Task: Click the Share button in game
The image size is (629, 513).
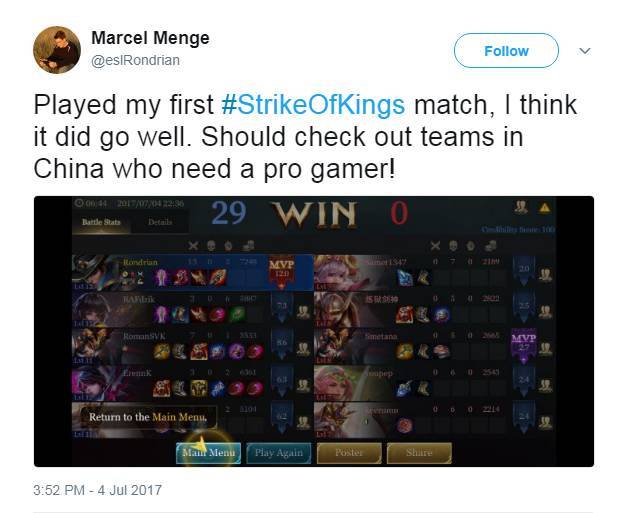Action: [419, 453]
